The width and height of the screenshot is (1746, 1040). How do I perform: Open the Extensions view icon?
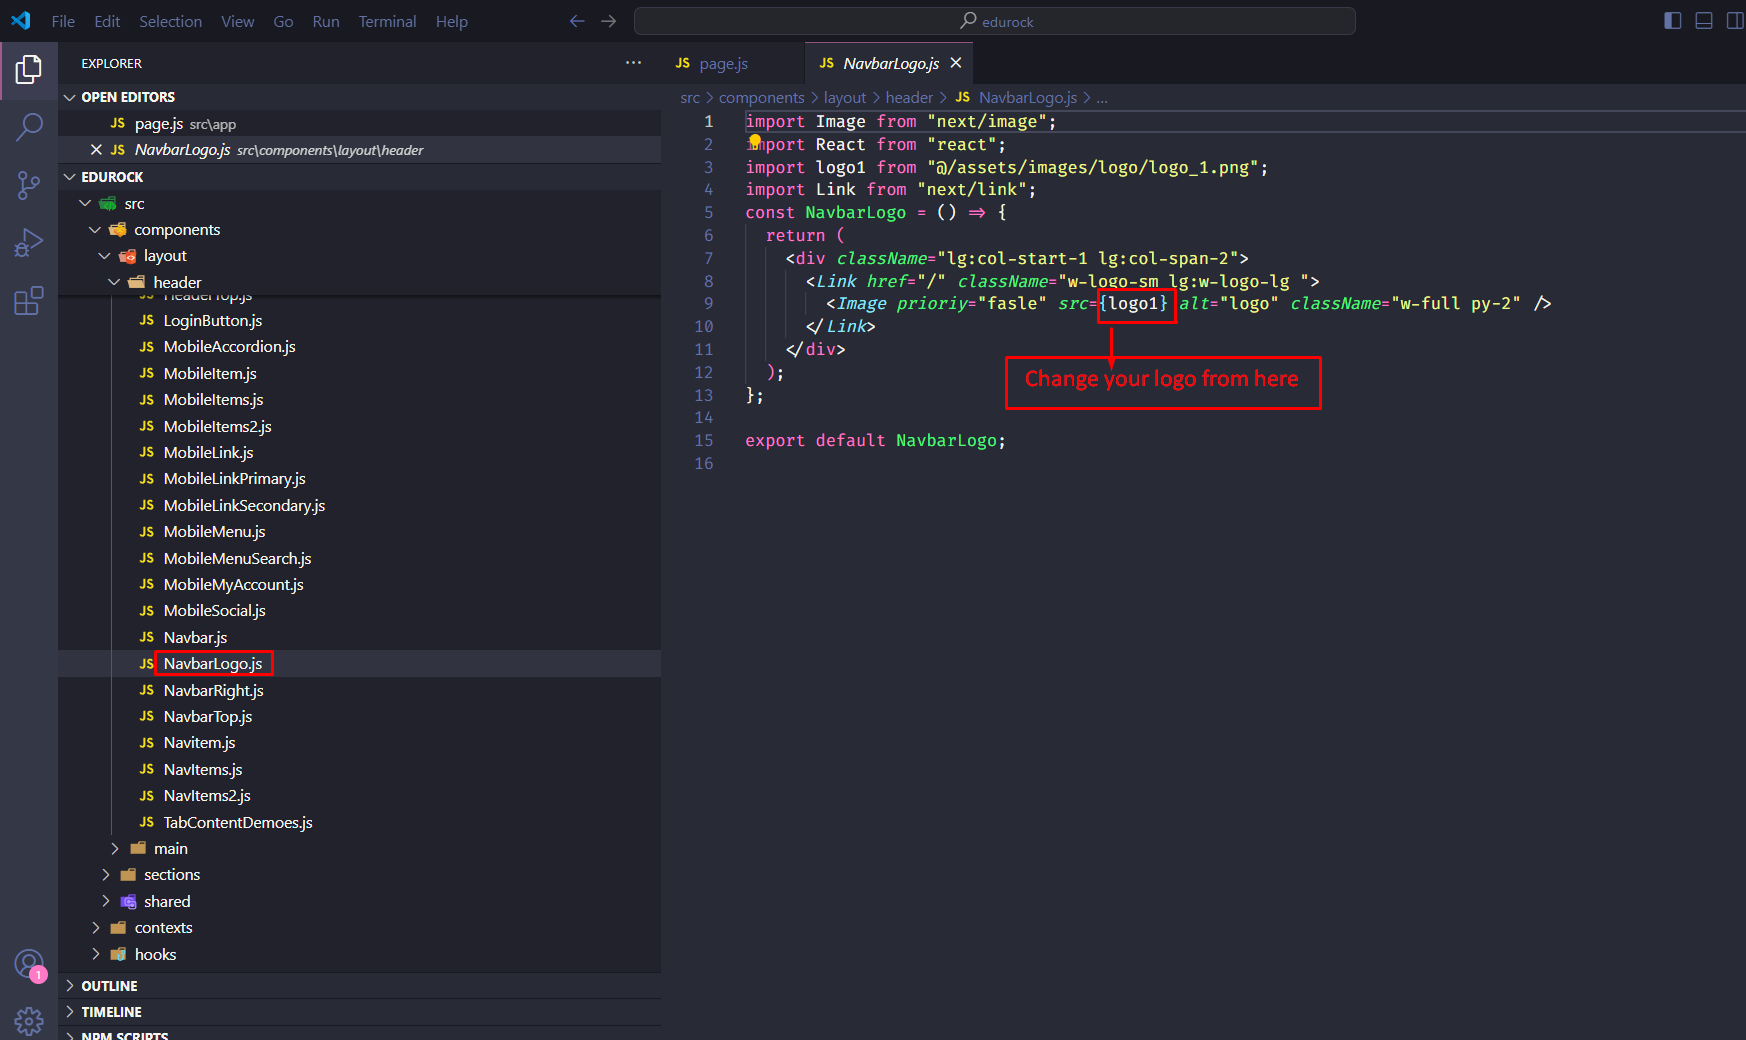click(x=29, y=301)
